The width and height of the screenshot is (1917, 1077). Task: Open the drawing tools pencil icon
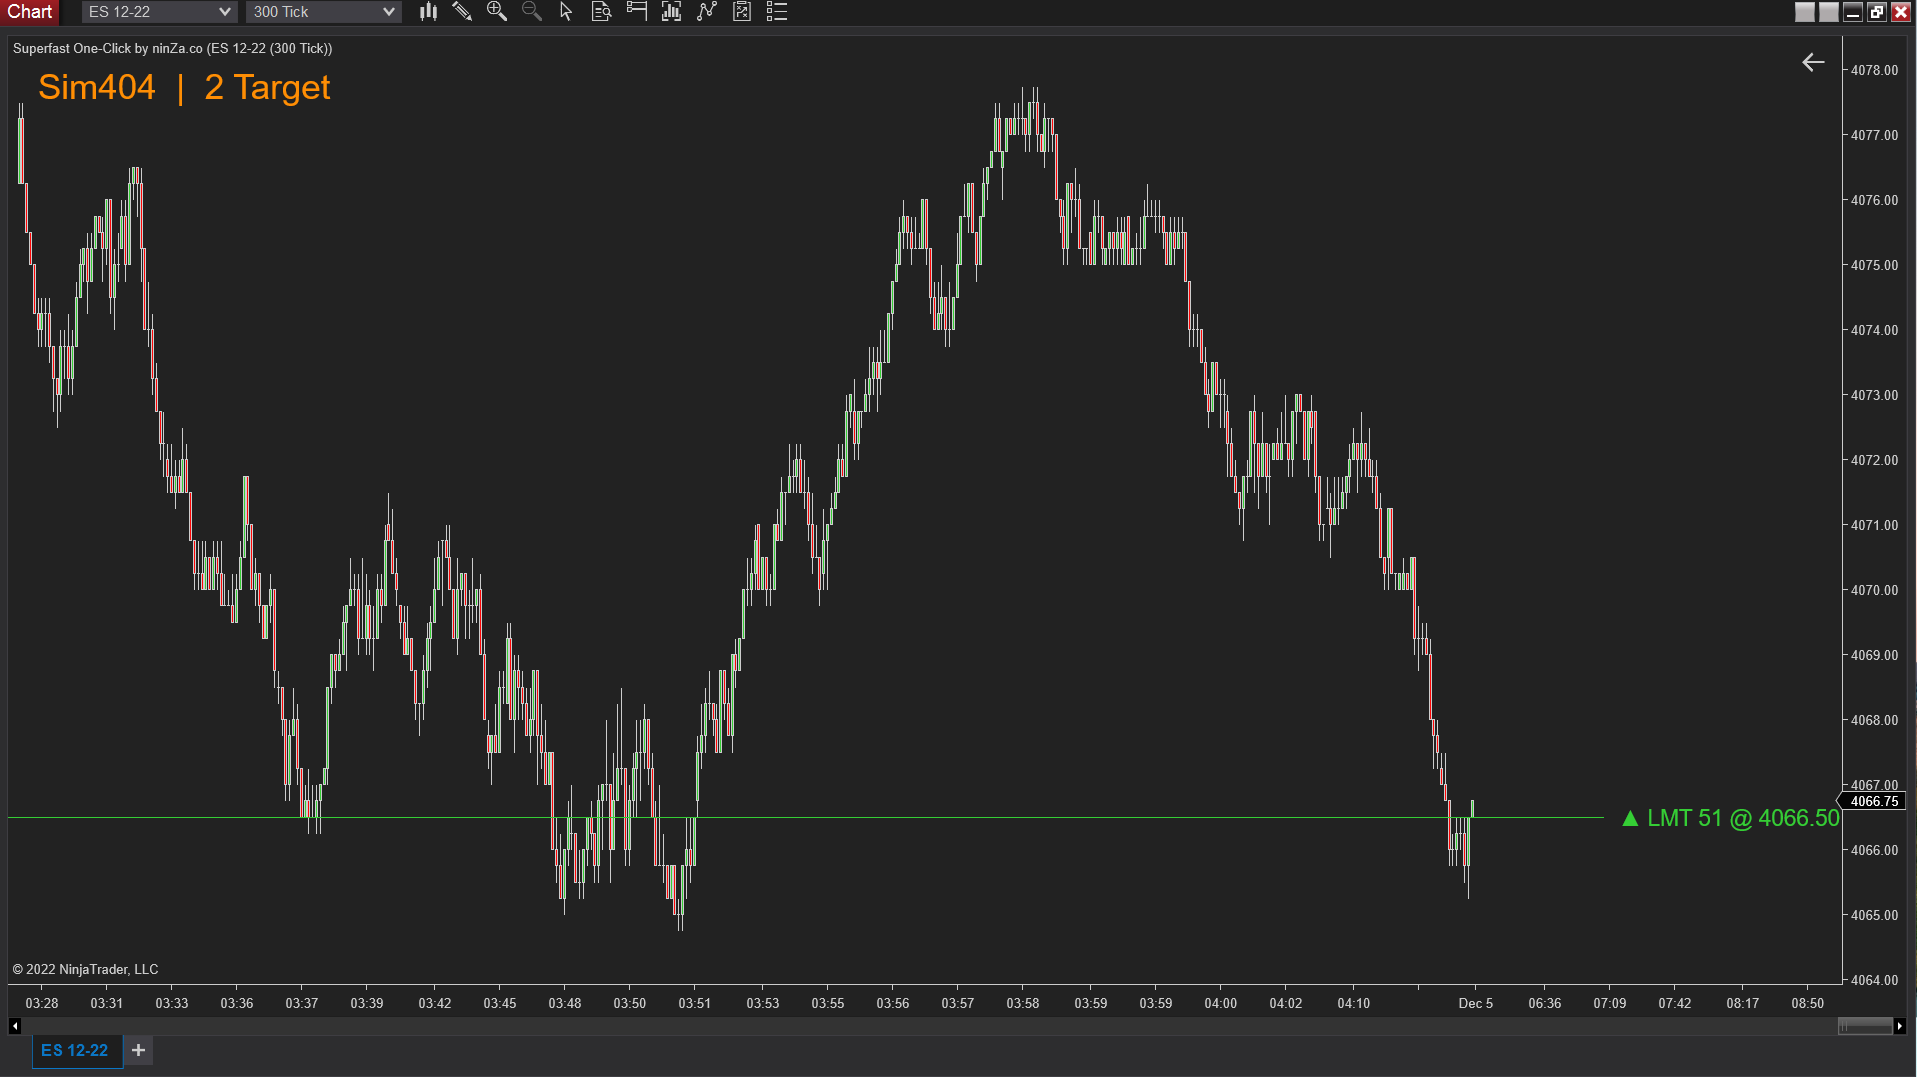(462, 12)
